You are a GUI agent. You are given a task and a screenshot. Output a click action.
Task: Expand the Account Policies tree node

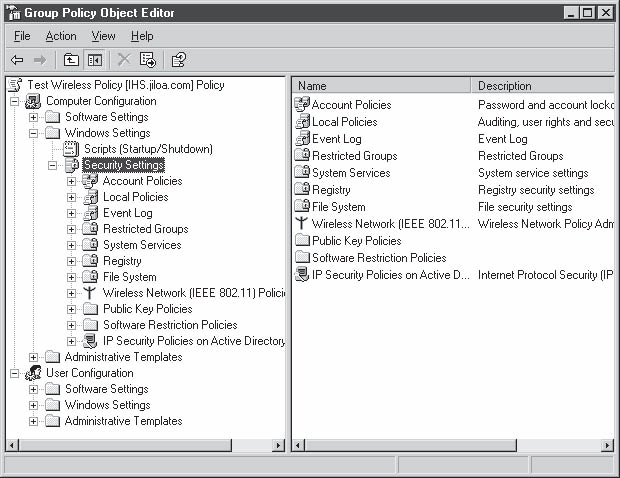(x=71, y=181)
